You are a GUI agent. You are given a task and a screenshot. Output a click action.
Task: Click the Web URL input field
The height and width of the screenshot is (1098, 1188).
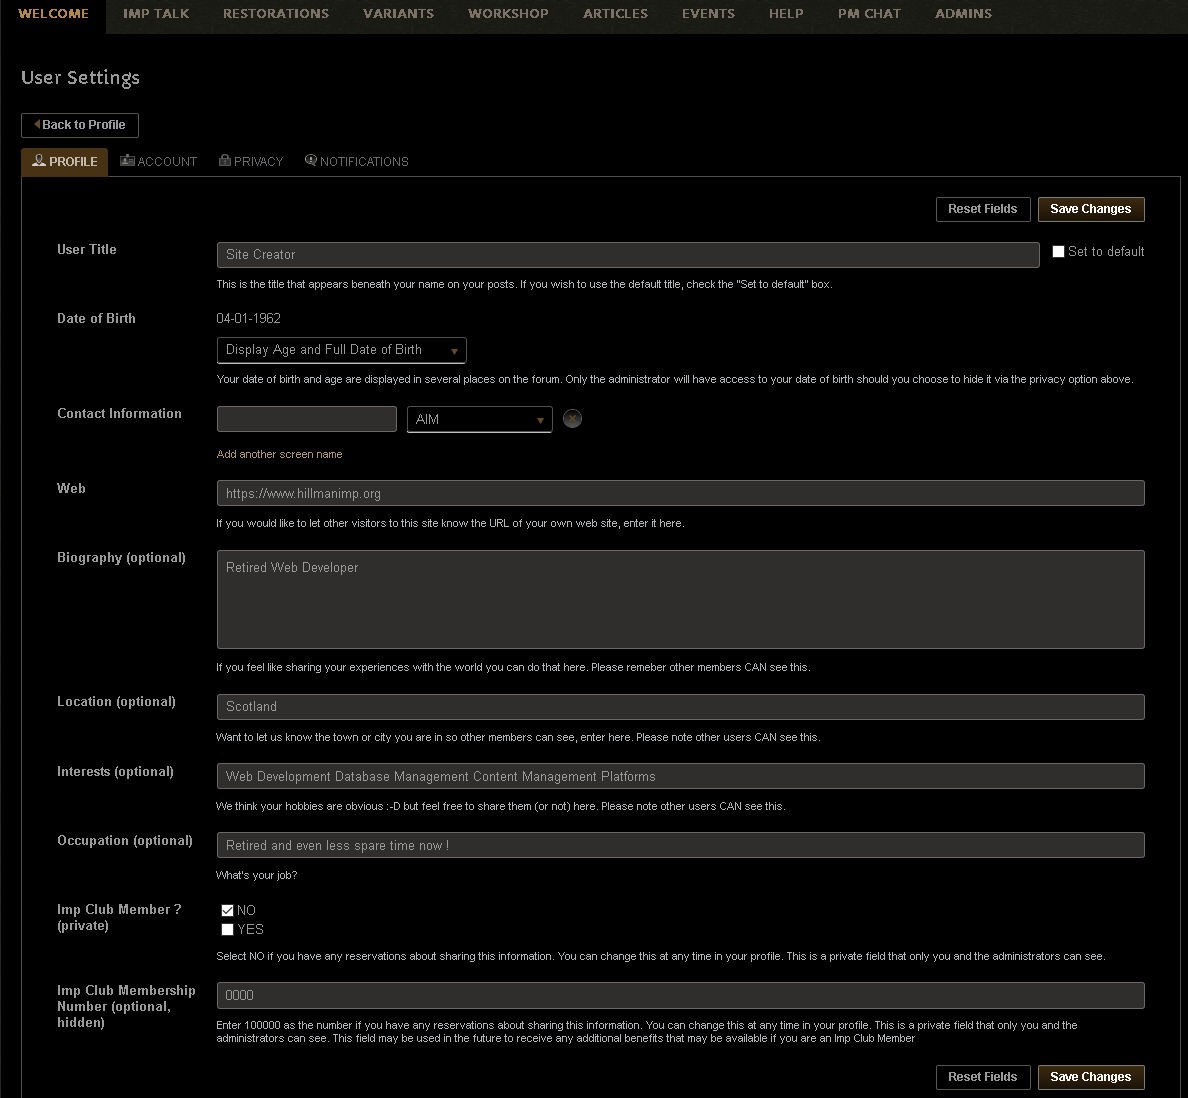(680, 493)
